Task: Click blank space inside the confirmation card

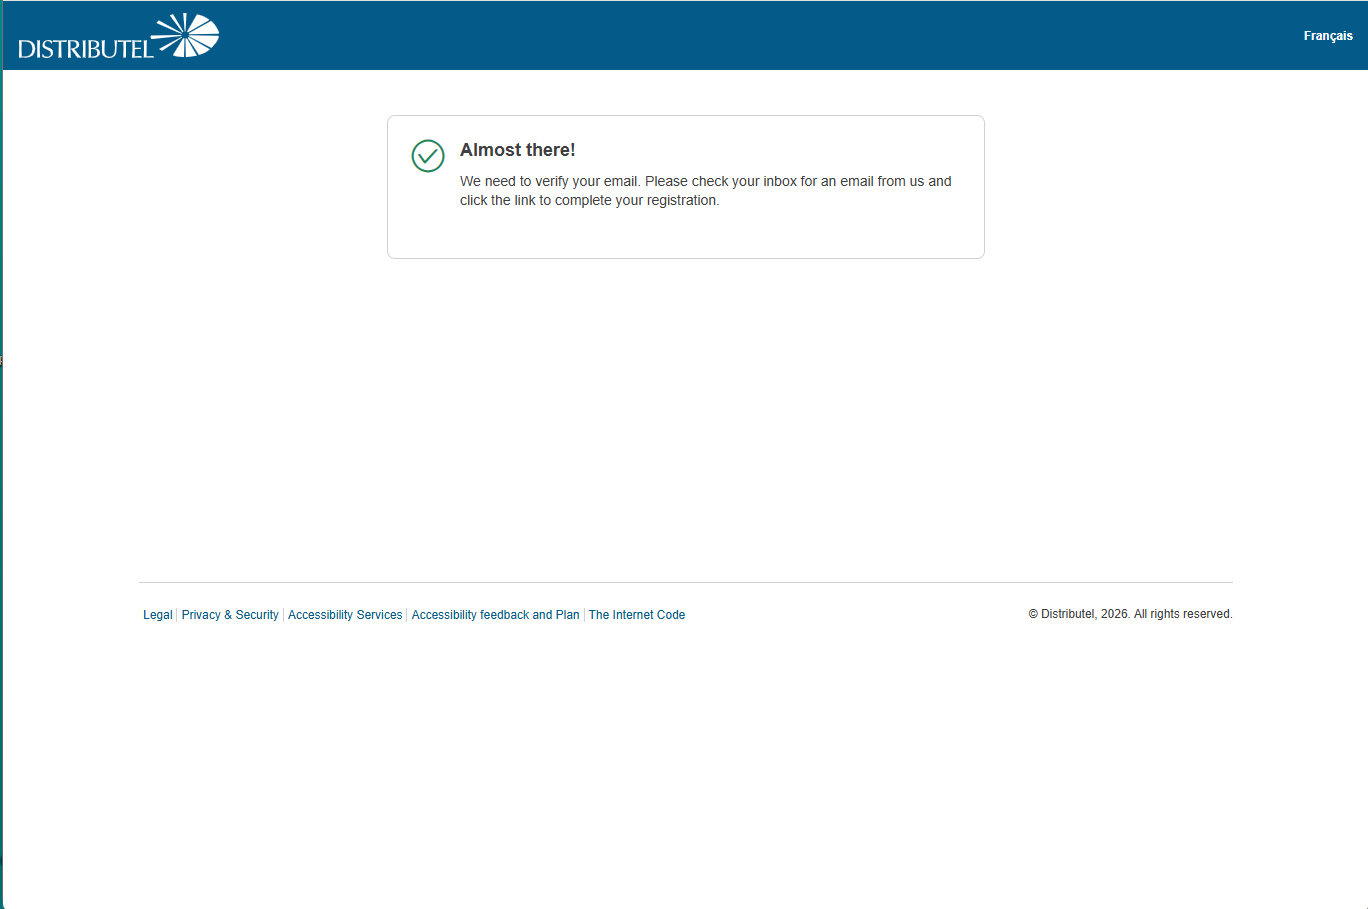Action: [700, 235]
